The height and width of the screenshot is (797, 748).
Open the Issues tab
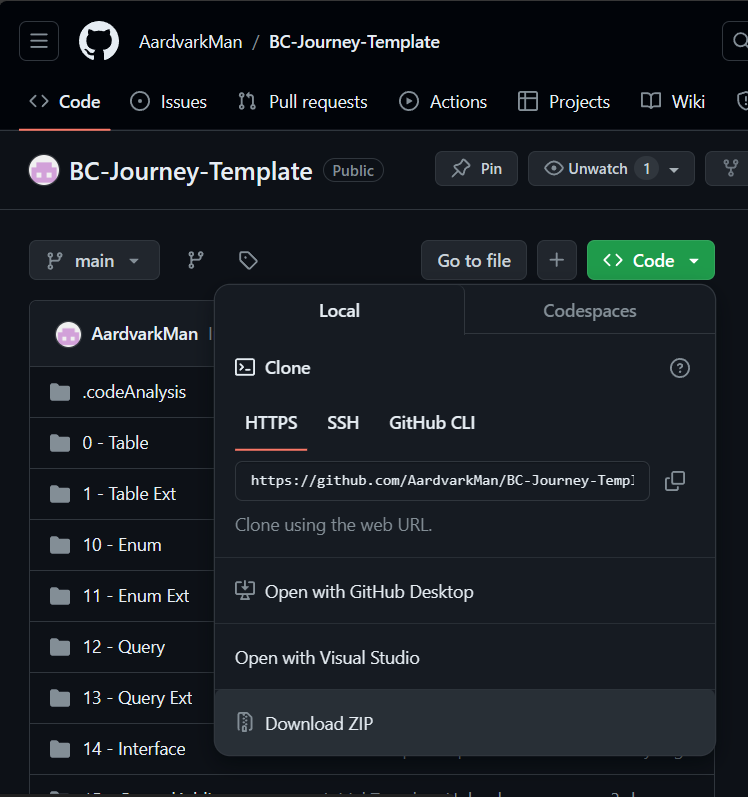point(168,102)
